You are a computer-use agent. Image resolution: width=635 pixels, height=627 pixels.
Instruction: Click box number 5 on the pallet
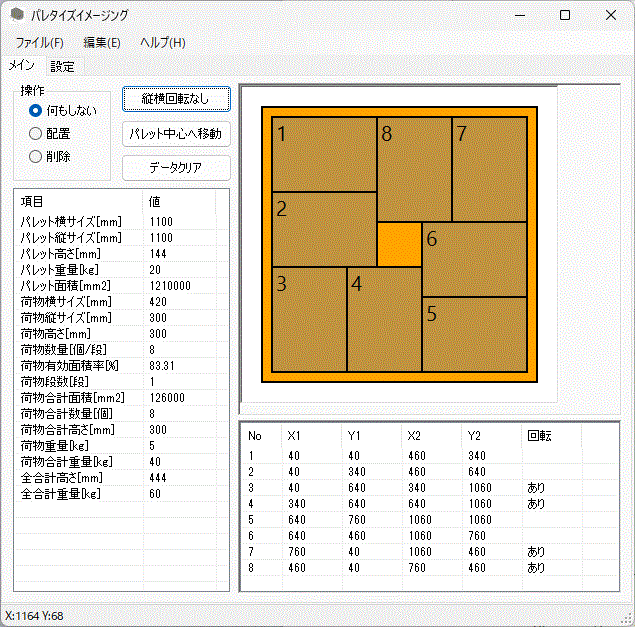point(474,333)
